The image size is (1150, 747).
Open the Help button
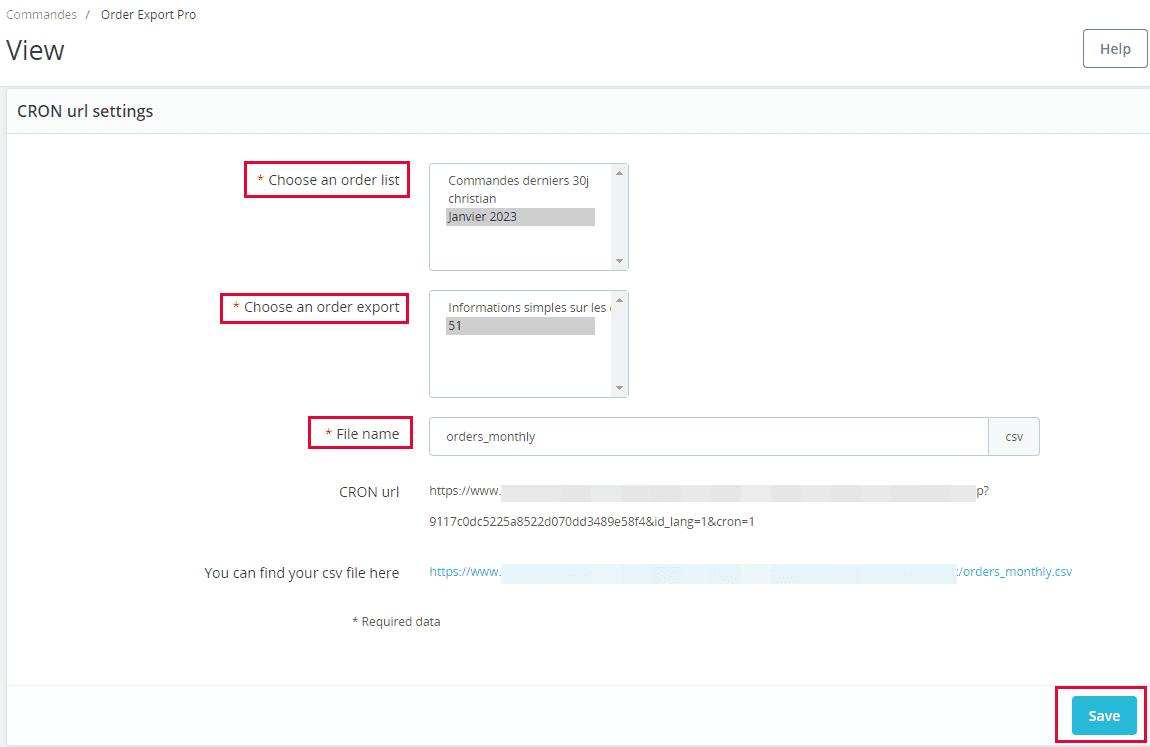coord(1115,49)
